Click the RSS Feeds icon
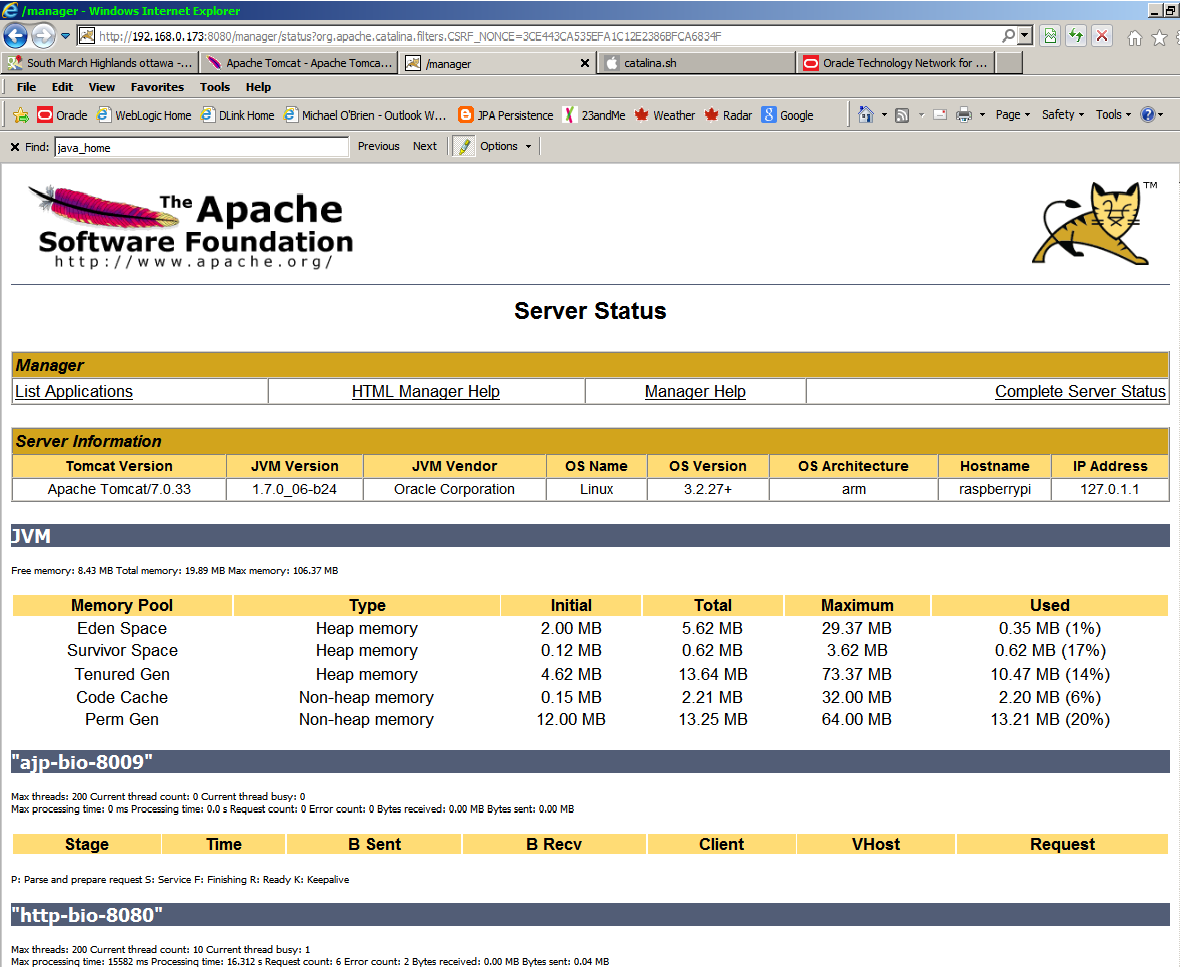The image size is (1180, 967). pos(902,115)
